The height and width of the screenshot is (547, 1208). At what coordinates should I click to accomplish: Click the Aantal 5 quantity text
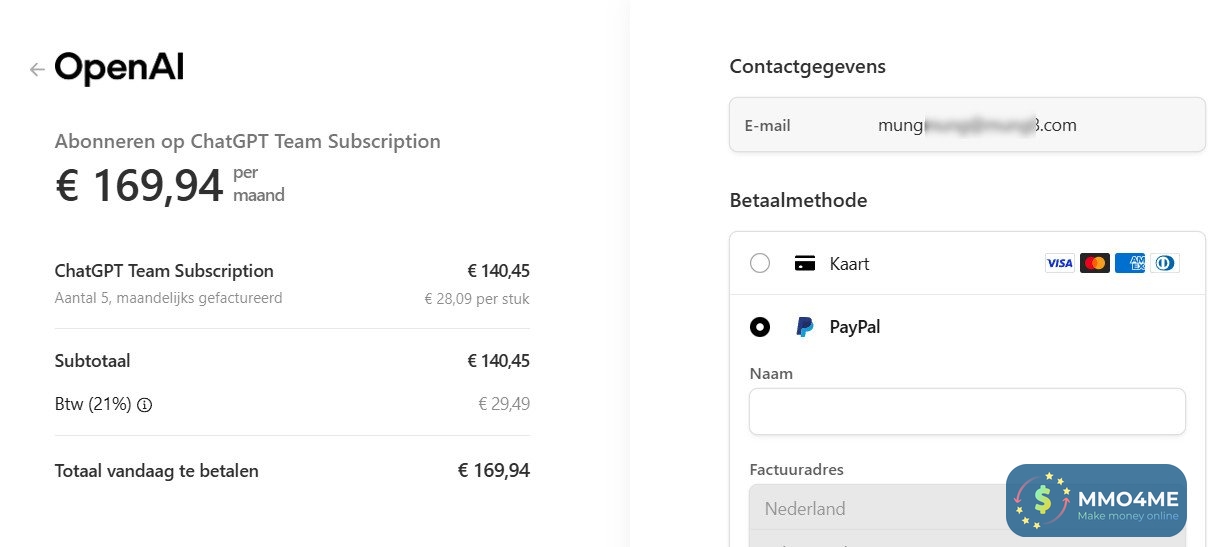point(168,298)
